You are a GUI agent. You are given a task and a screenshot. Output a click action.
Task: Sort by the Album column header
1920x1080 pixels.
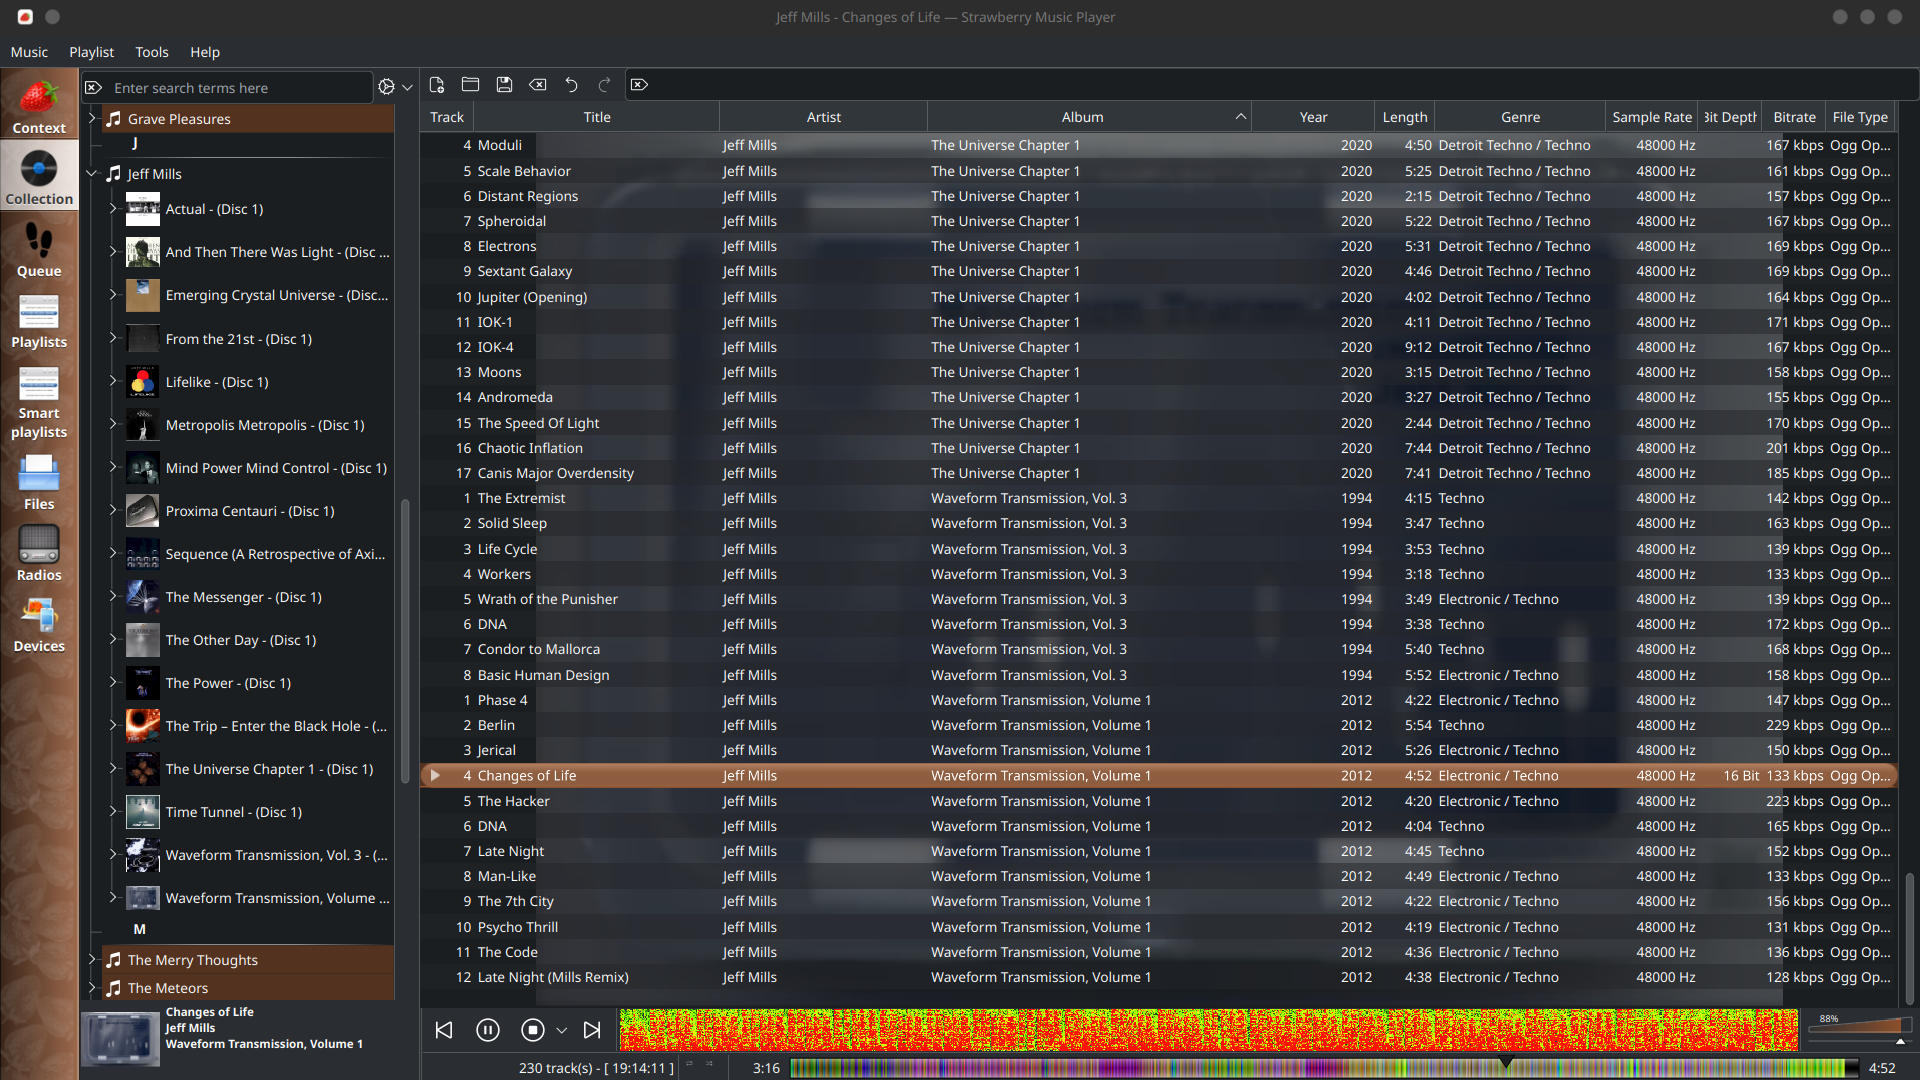(1089, 117)
